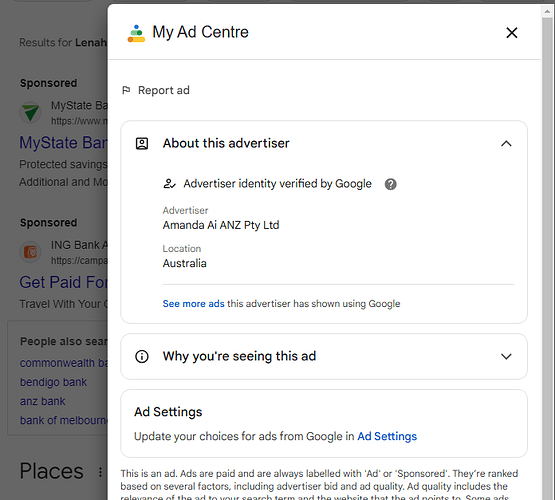Open the MyState Bank sponsored headline
555x500 pixels.
pos(63,143)
